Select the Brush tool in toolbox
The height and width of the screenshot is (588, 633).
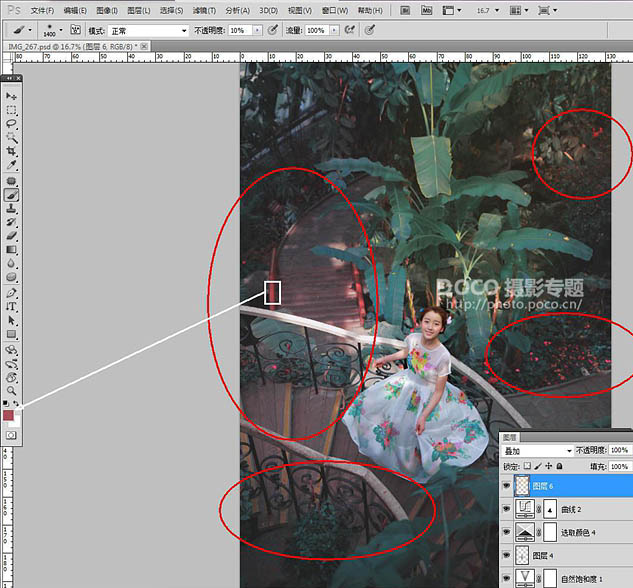11,195
